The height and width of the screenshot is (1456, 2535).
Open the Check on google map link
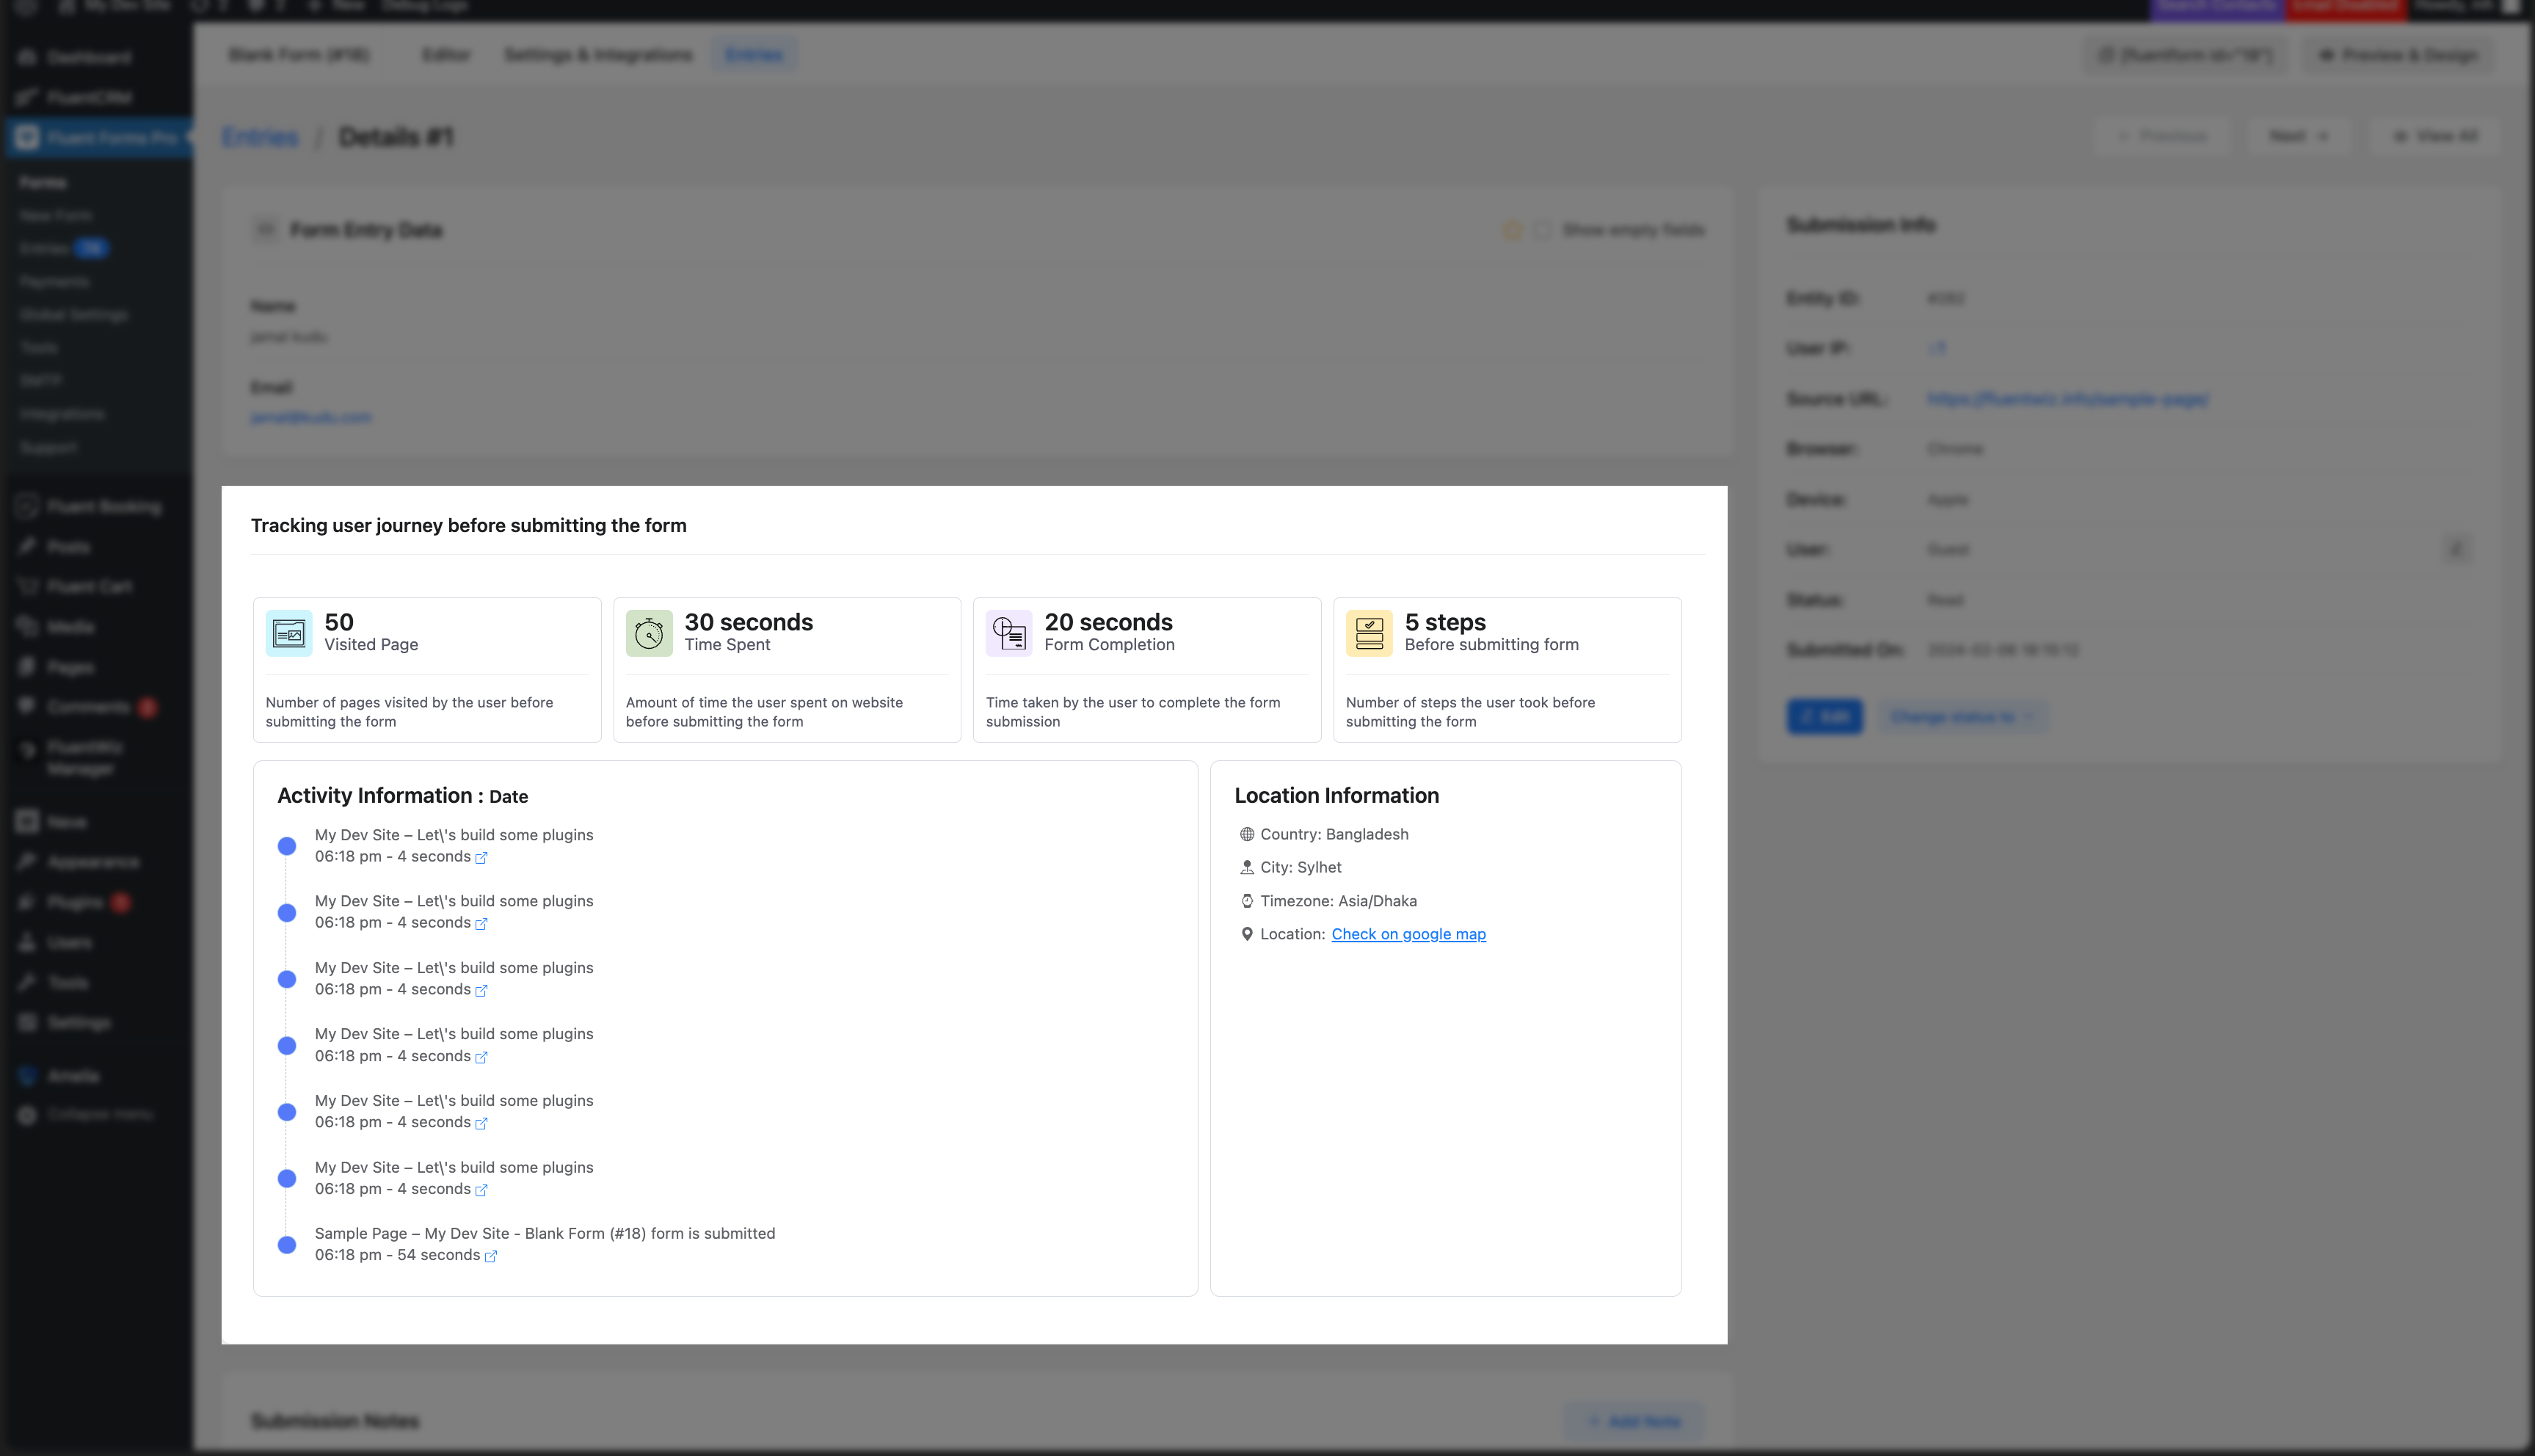coord(1409,934)
